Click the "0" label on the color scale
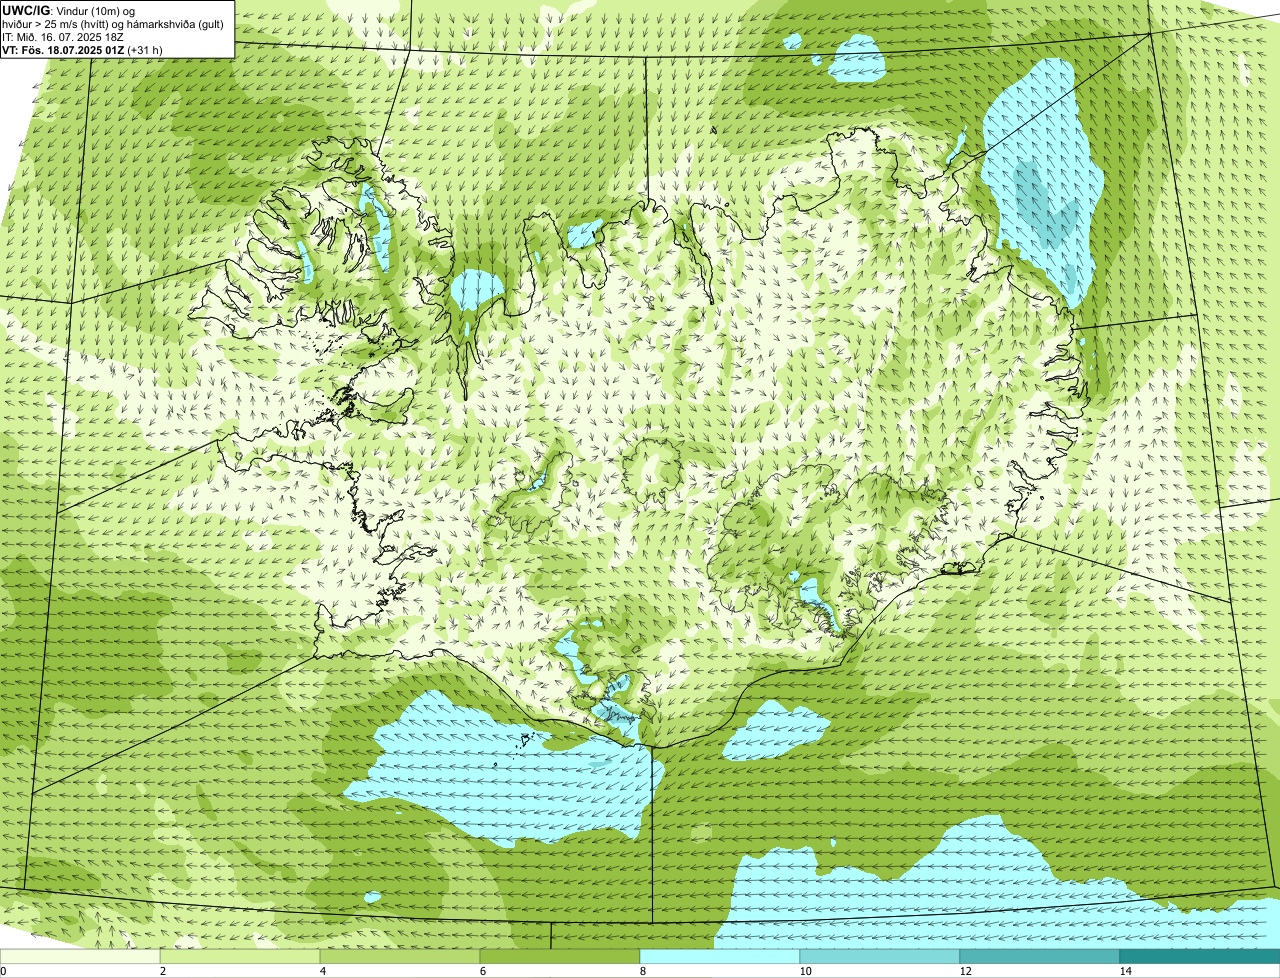The height and width of the screenshot is (978, 1280). tap(3, 971)
